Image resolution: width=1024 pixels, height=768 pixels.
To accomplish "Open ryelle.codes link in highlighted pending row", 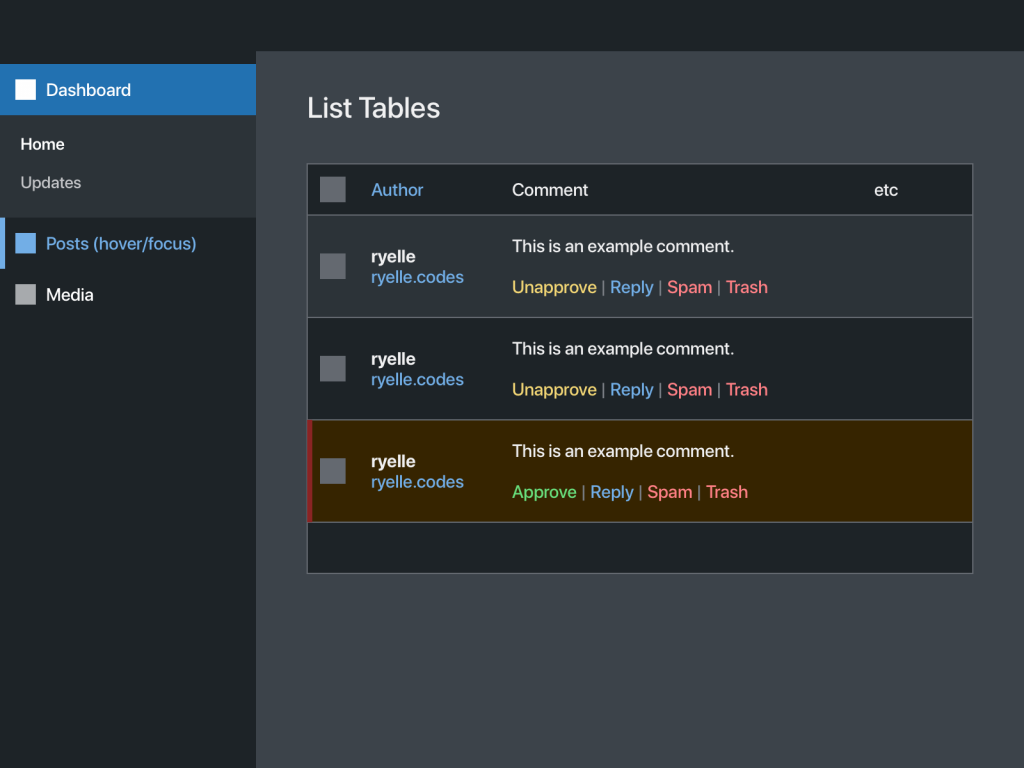I will coord(417,482).
